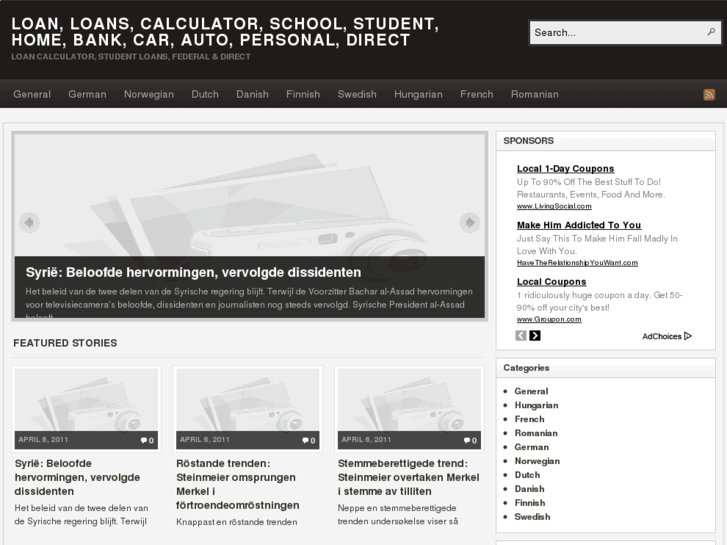This screenshot has width=727, height=545.
Task: Open story title Stemmeberettigede trend: Steinmeier overtaken
Action: 408,477
